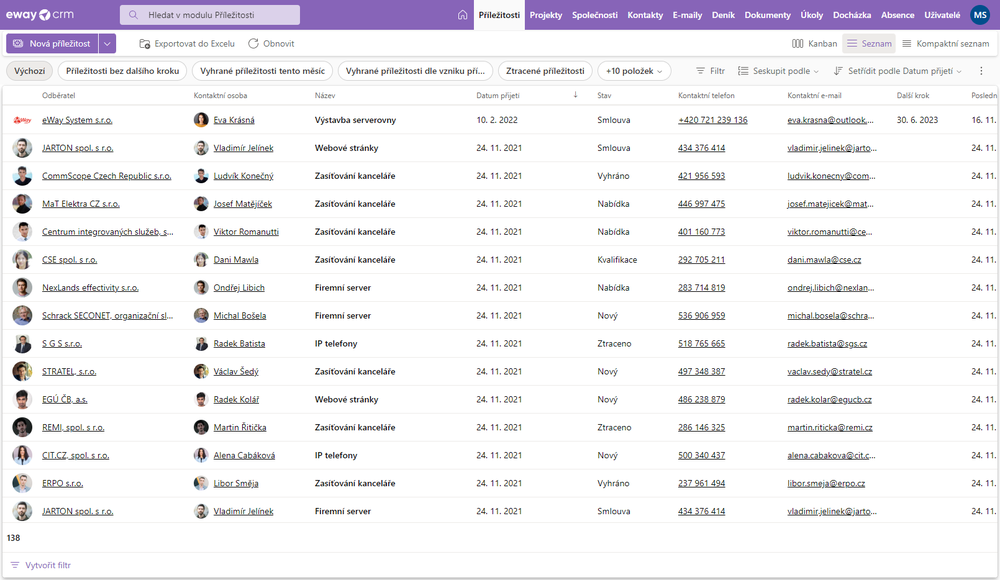
Task: Call phone number +420 721 239 136
Action: pos(713,120)
